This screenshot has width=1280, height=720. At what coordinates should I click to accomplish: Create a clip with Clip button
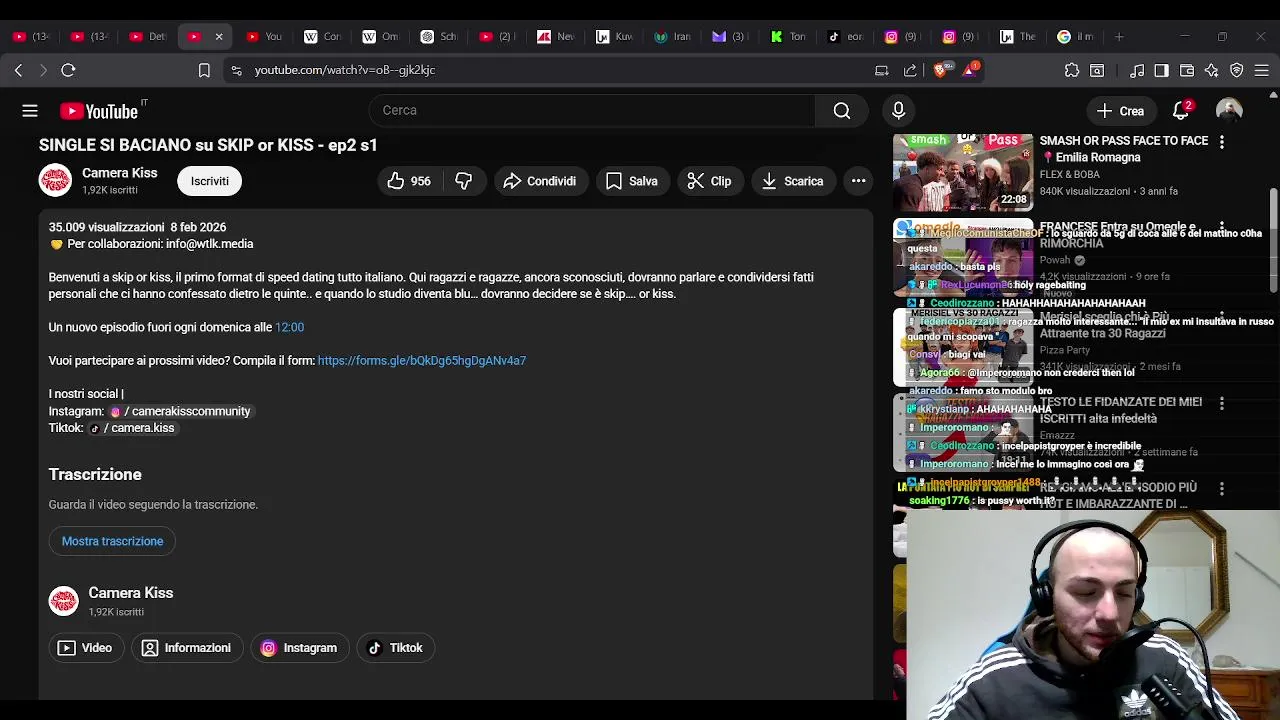point(709,181)
